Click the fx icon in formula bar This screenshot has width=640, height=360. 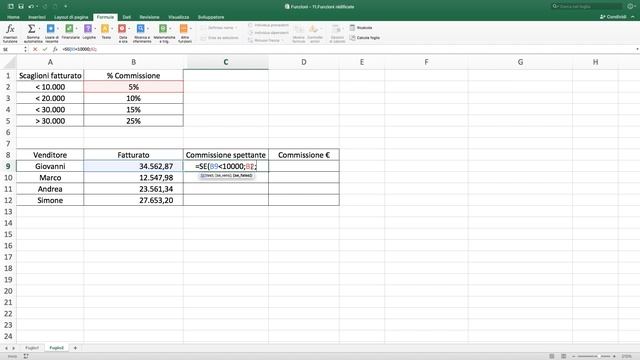point(55,49)
